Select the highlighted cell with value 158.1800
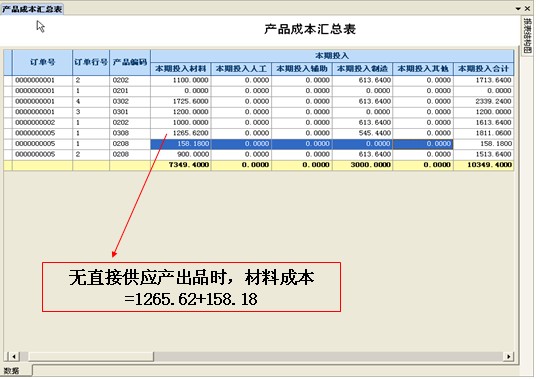The width and height of the screenshot is (536, 379). pos(181,144)
